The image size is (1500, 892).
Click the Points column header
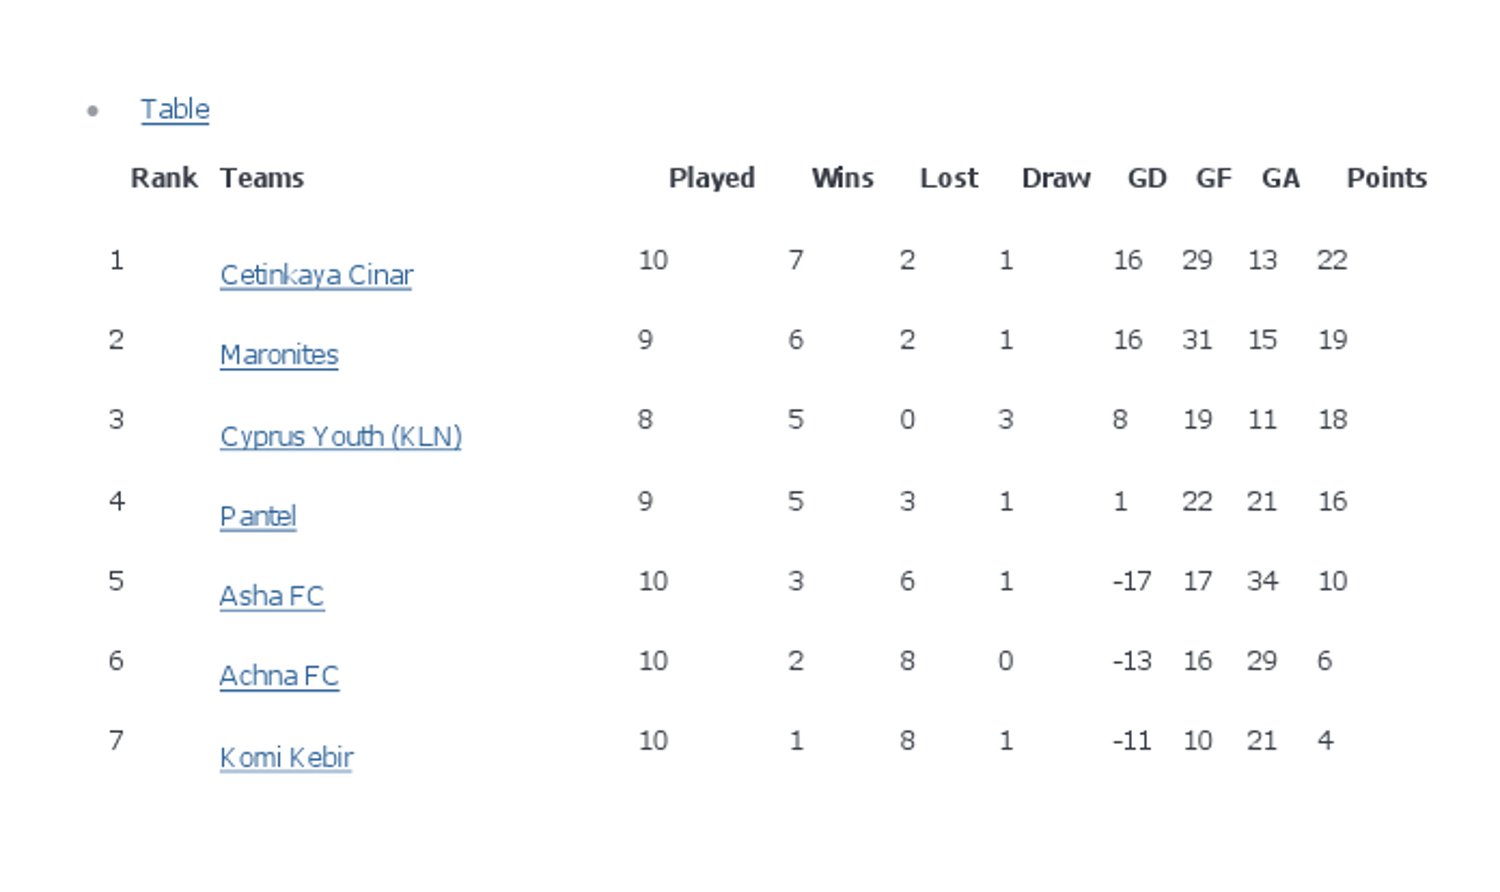(x=1387, y=178)
